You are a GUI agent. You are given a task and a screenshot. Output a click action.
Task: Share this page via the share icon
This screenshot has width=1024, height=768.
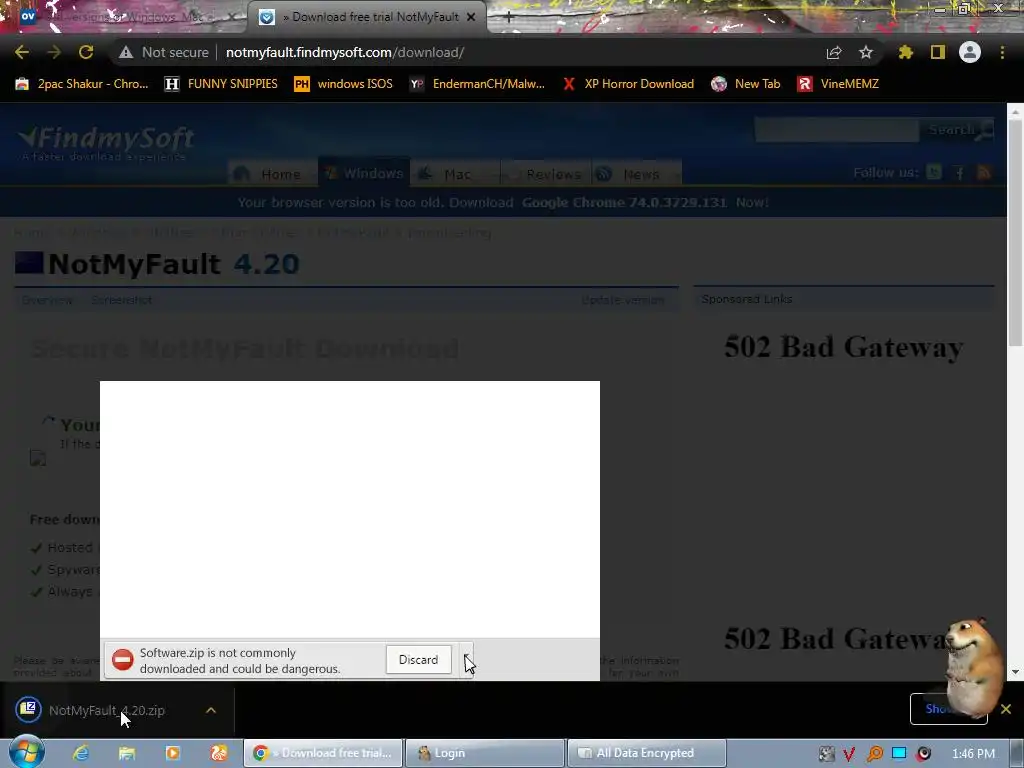pos(834,52)
